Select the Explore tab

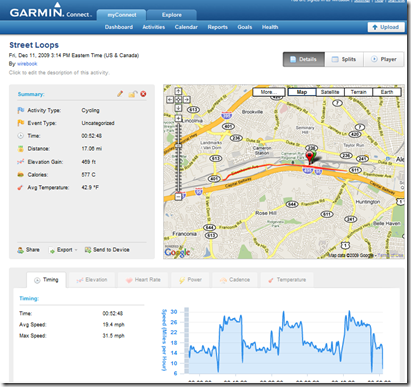(x=172, y=15)
